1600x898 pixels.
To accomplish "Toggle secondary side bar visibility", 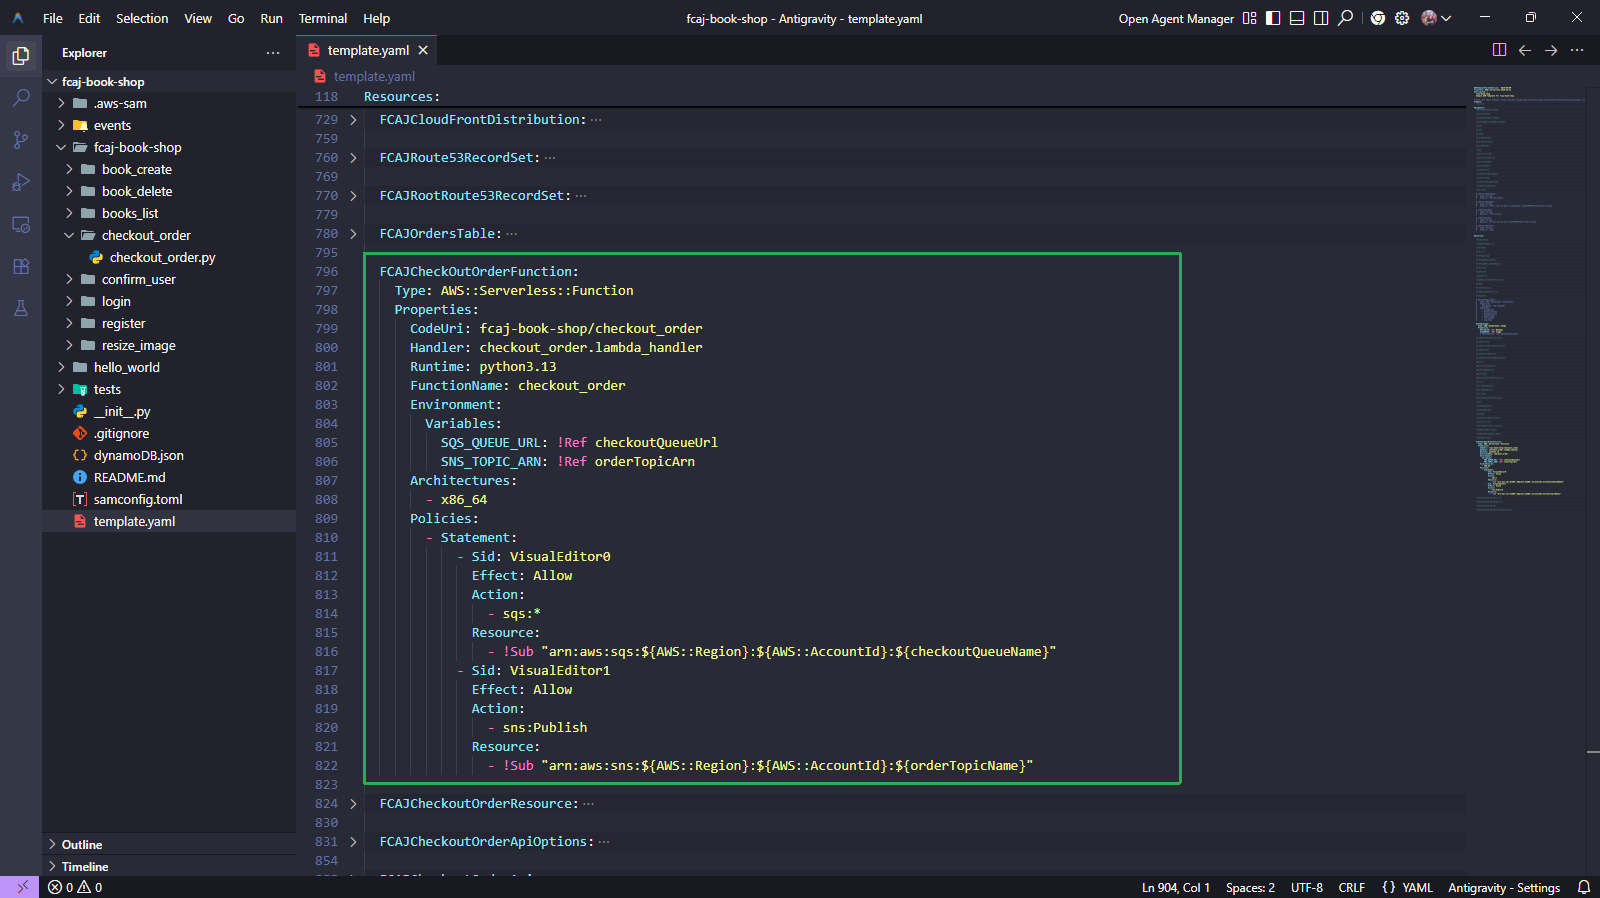I will 1321,18.
